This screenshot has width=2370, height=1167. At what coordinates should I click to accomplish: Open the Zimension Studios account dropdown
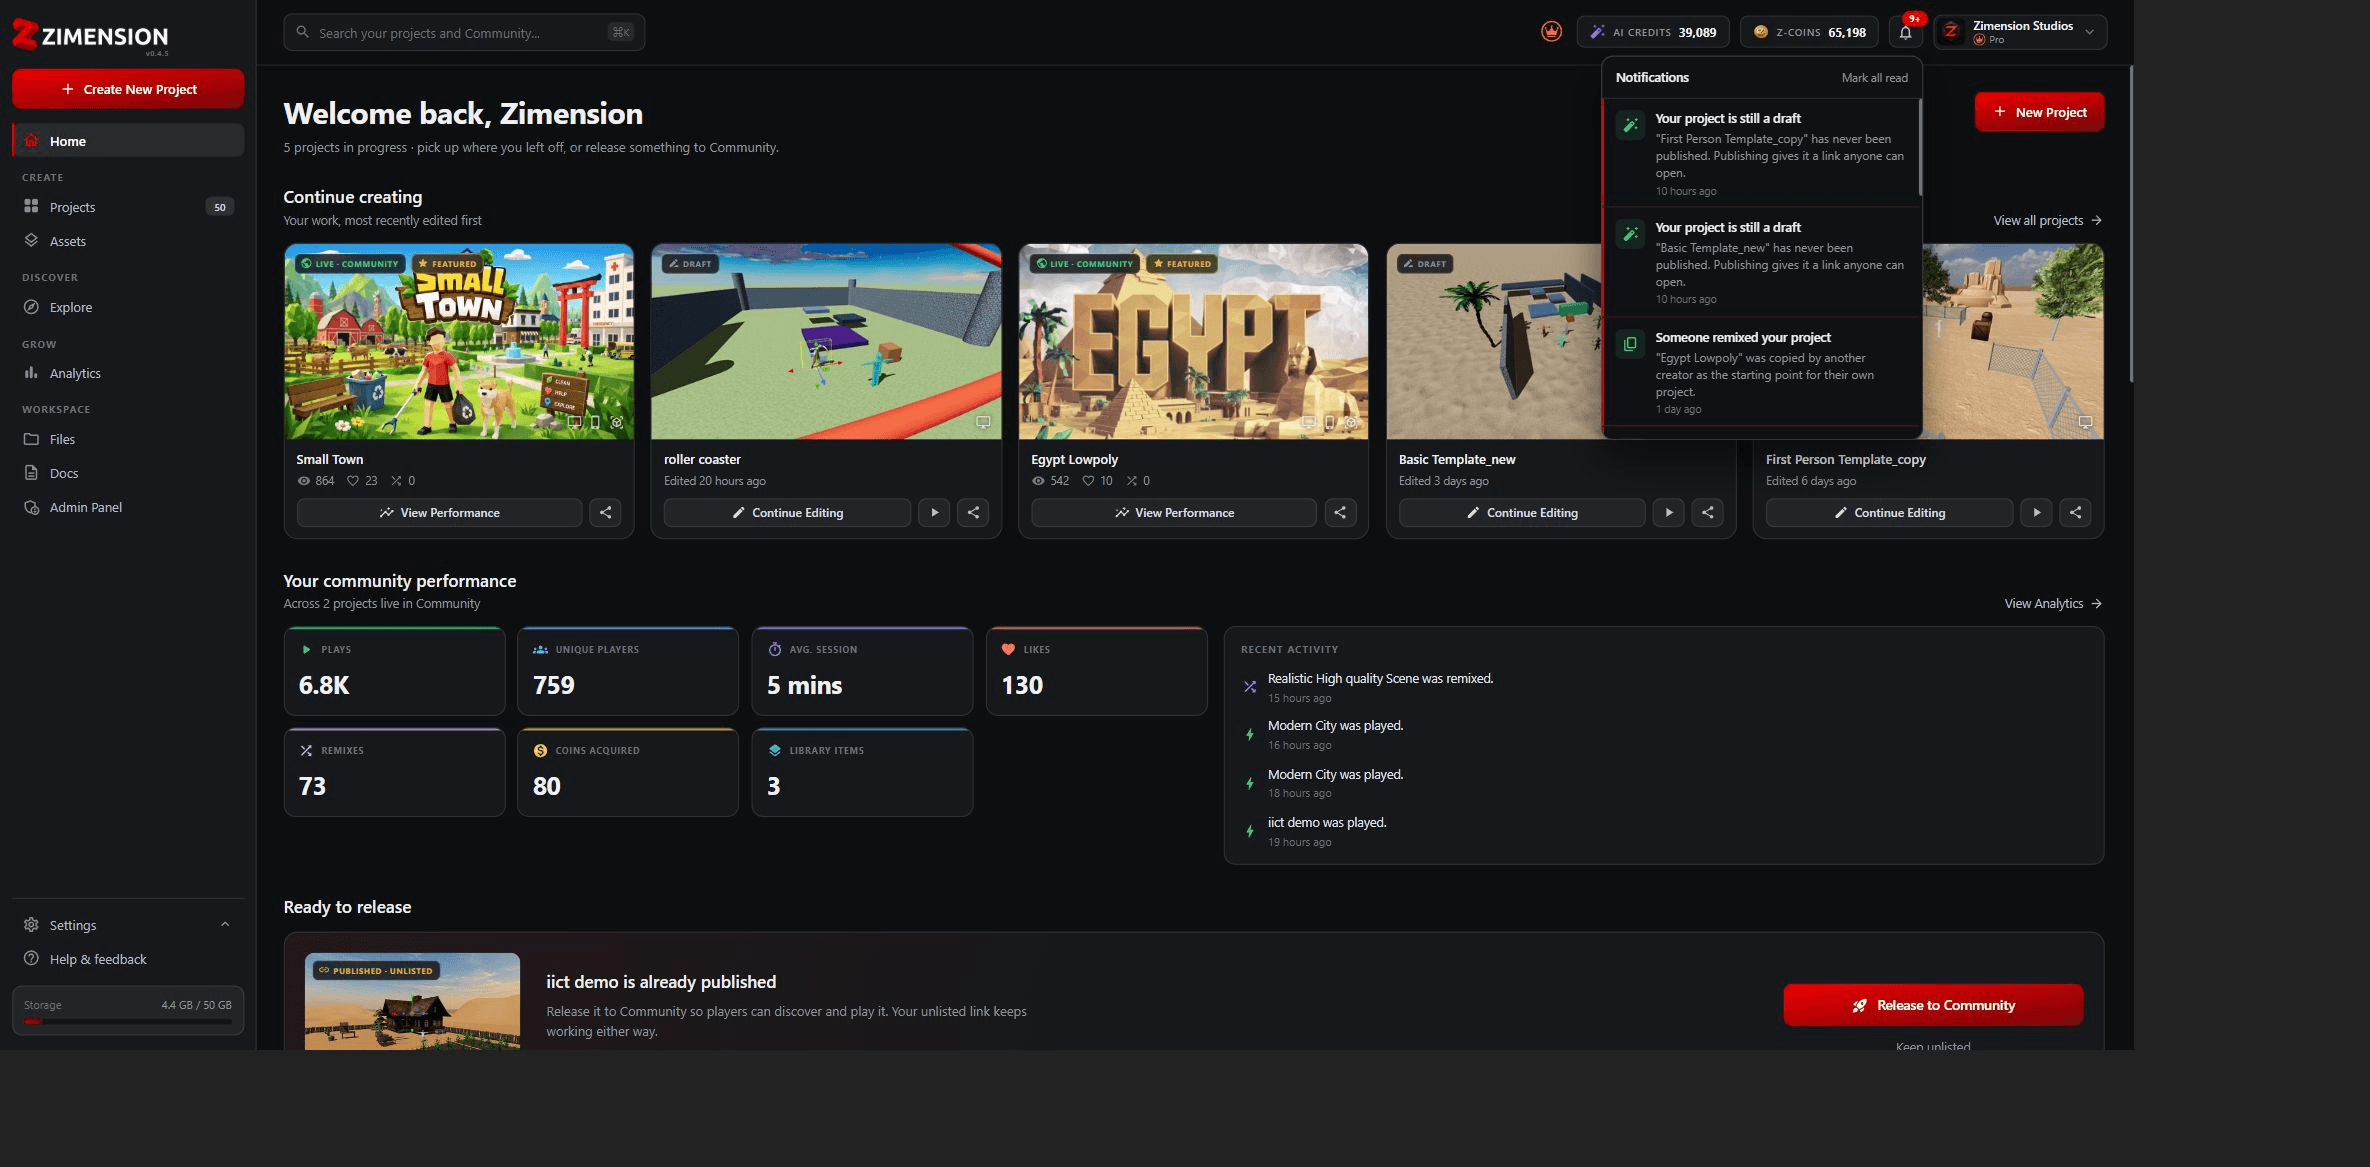click(x=2020, y=32)
